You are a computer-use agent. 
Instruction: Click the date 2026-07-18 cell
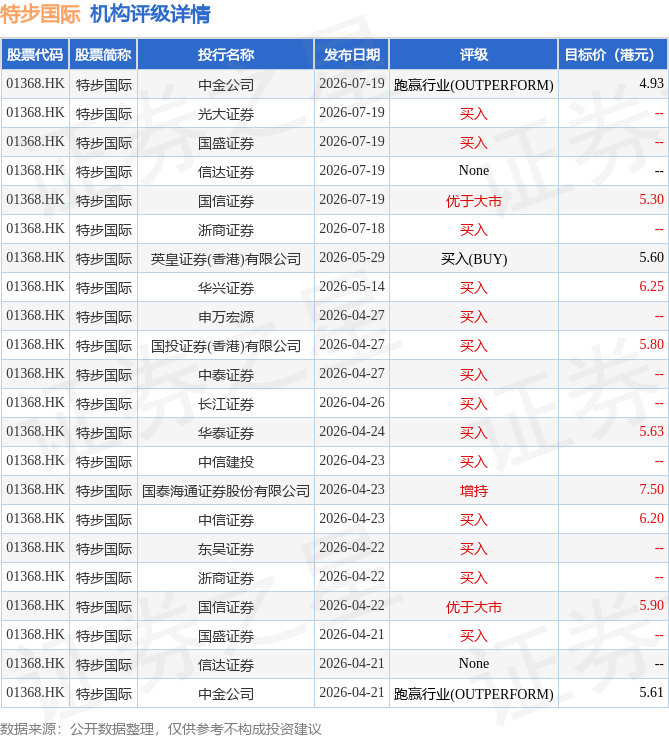coord(351,229)
